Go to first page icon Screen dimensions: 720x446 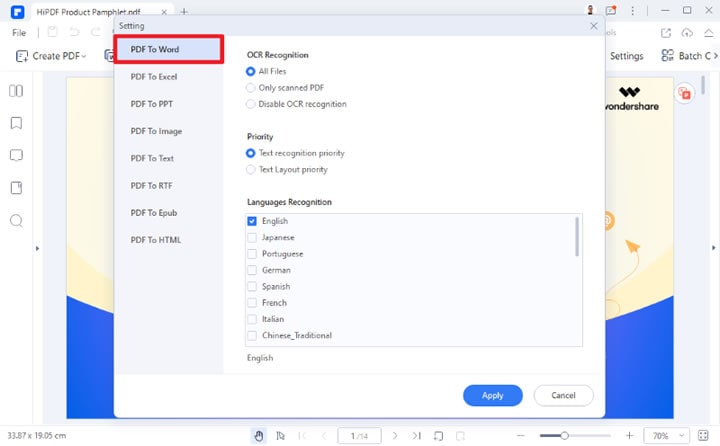(303, 436)
